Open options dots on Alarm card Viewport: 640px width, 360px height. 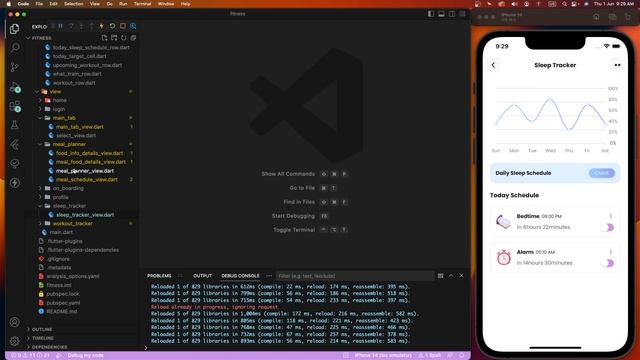coord(611,252)
